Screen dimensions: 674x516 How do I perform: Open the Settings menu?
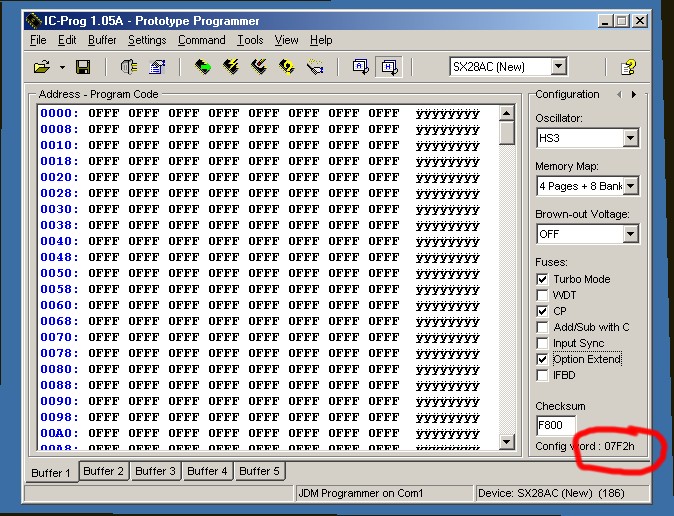pyautogui.click(x=147, y=40)
